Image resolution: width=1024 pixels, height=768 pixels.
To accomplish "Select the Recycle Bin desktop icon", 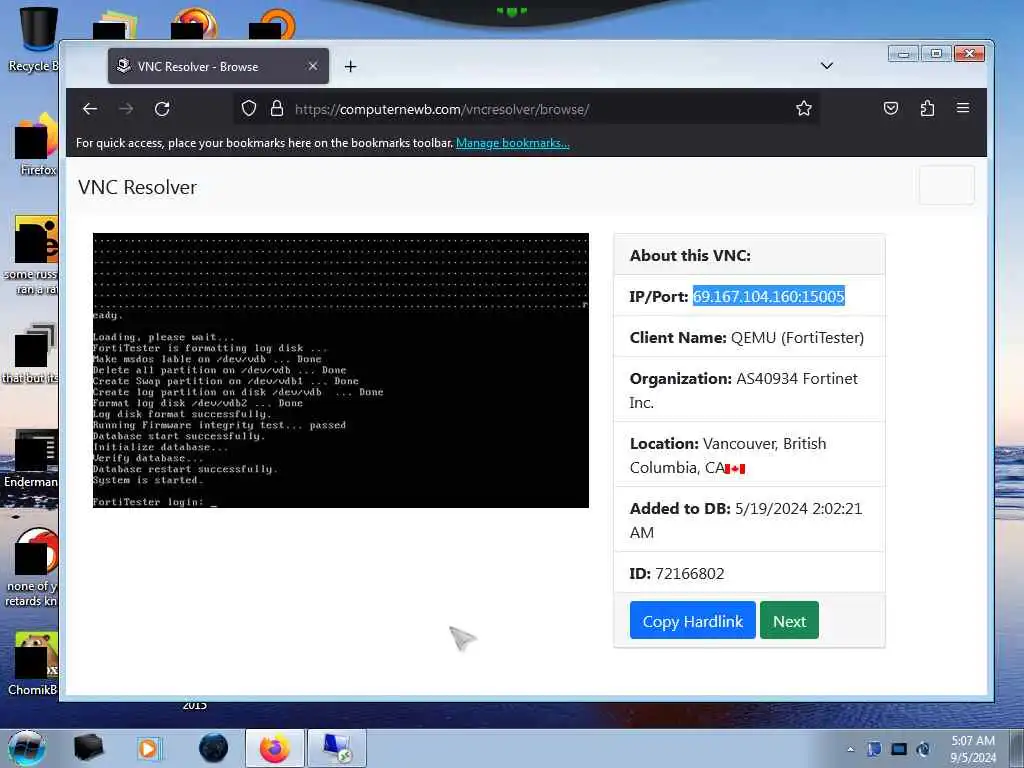I will 33,40.
